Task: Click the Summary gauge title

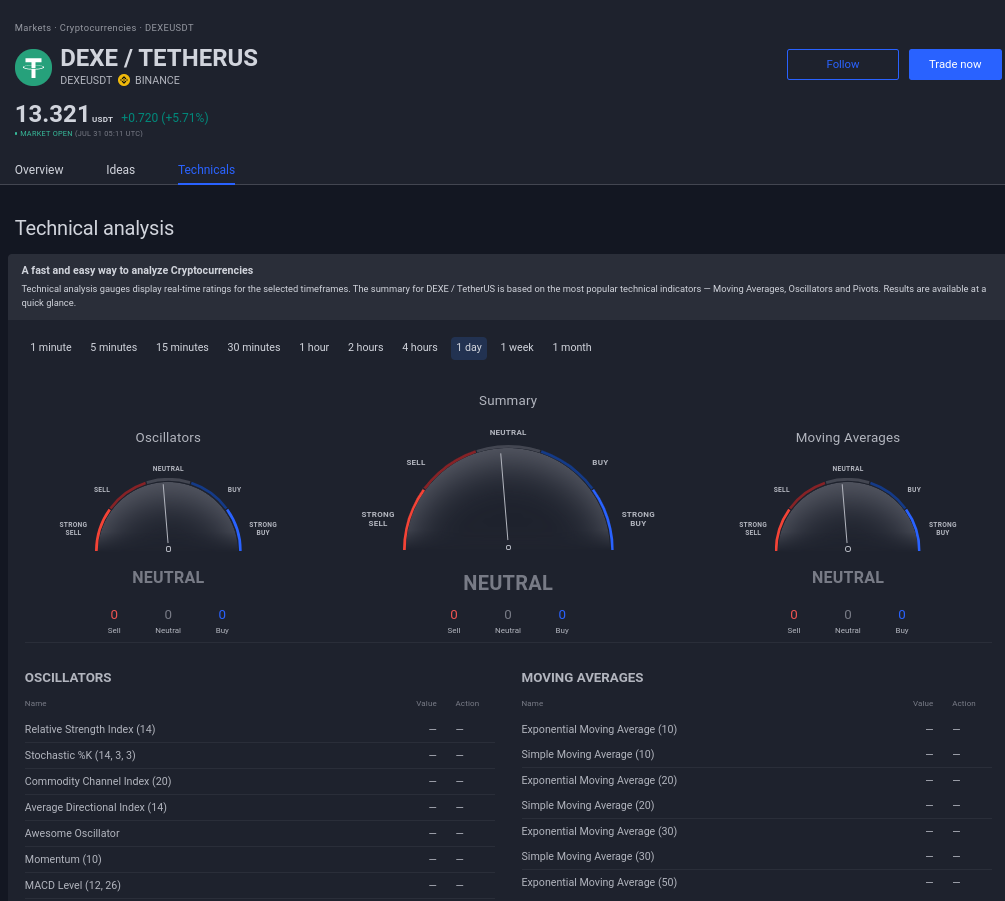Action: pos(508,401)
